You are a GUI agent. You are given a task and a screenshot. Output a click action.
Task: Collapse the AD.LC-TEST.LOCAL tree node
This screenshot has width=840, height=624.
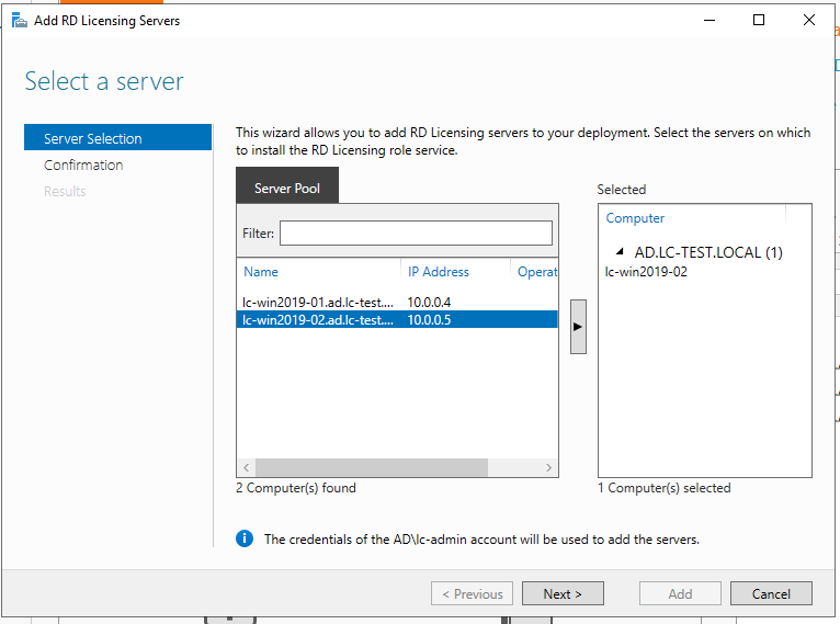[x=620, y=252]
